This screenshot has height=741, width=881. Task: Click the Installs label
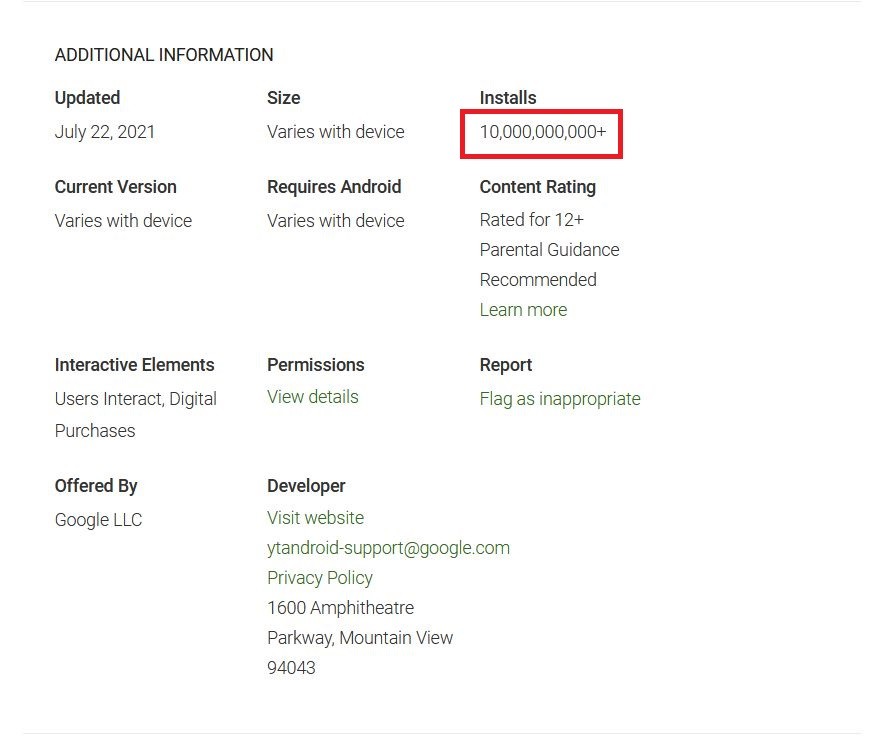pyautogui.click(x=508, y=98)
